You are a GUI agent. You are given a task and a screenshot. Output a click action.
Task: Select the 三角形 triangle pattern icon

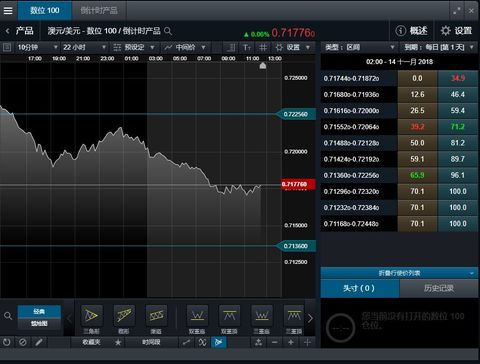click(x=91, y=316)
